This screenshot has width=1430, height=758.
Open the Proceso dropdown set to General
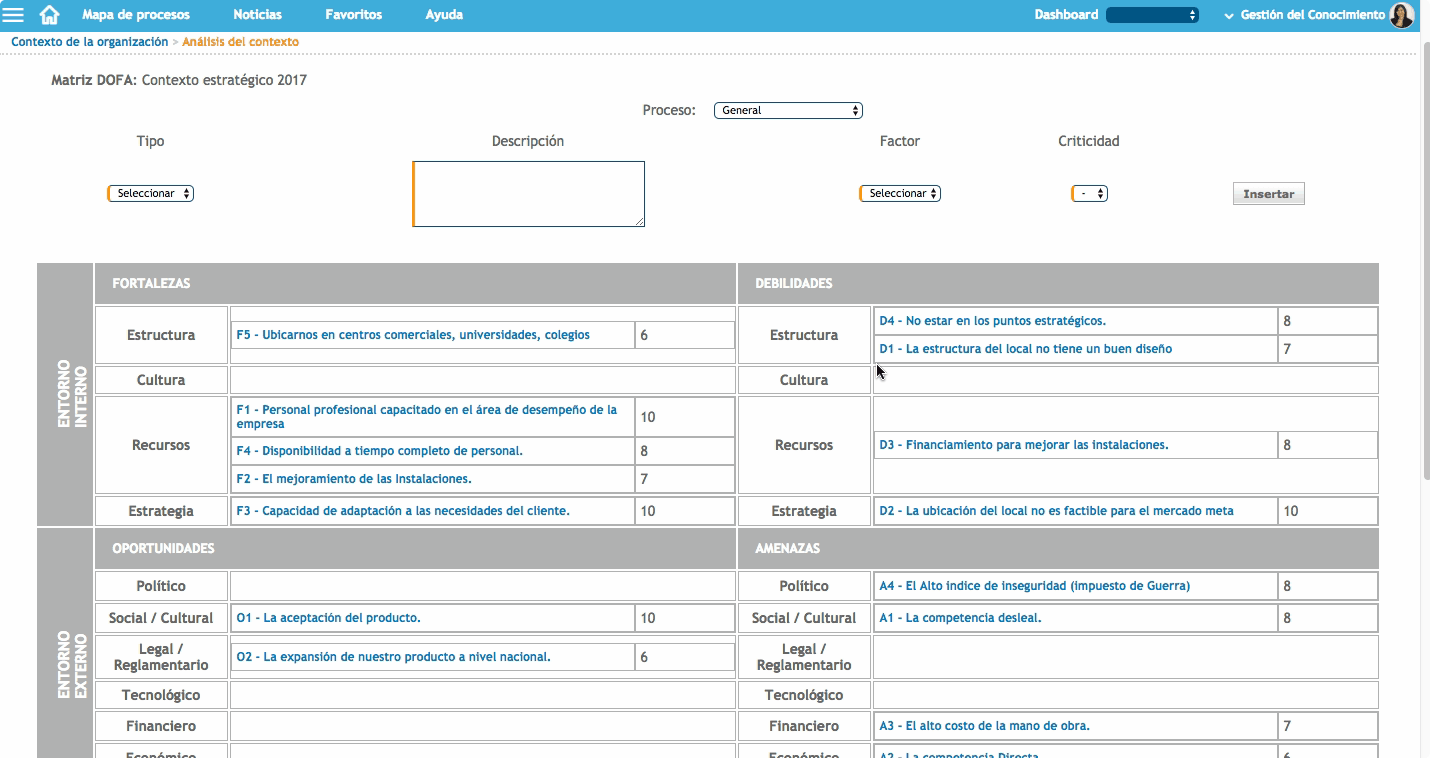tap(788, 111)
